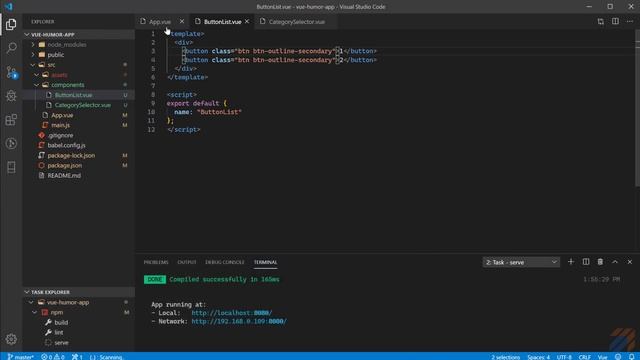This screenshot has width=640, height=360.
Task: Split the terminal pane
Action: pos(586,262)
